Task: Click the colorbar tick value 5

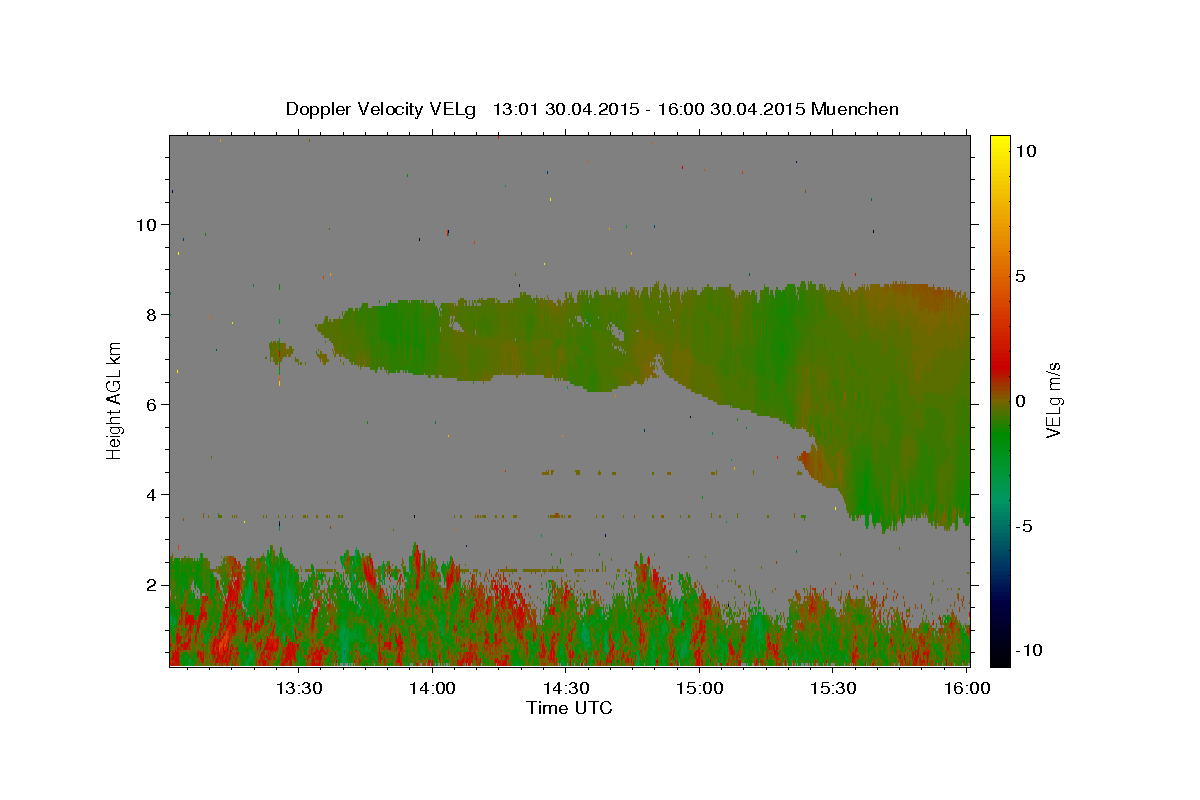Action: (1022, 275)
